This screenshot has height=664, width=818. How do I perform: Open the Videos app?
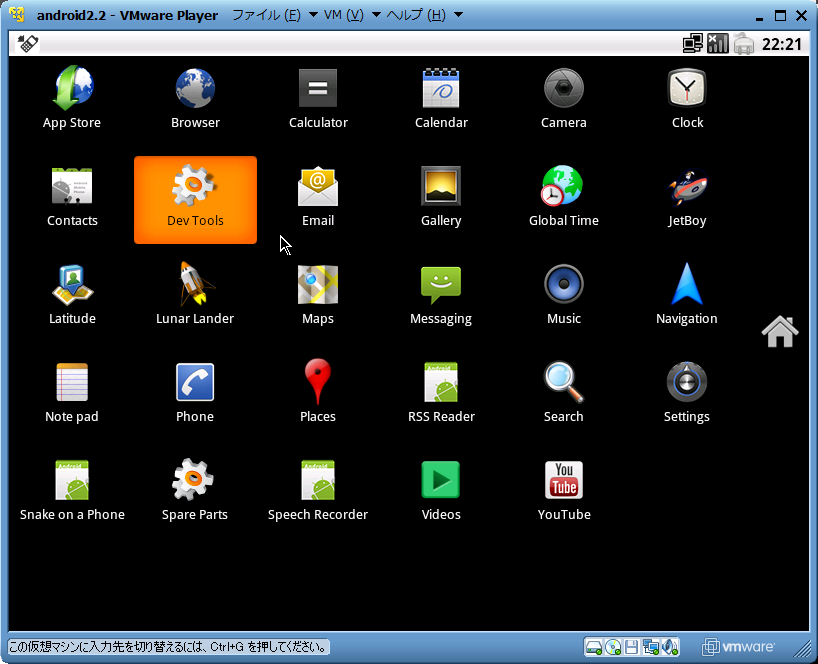point(441,491)
